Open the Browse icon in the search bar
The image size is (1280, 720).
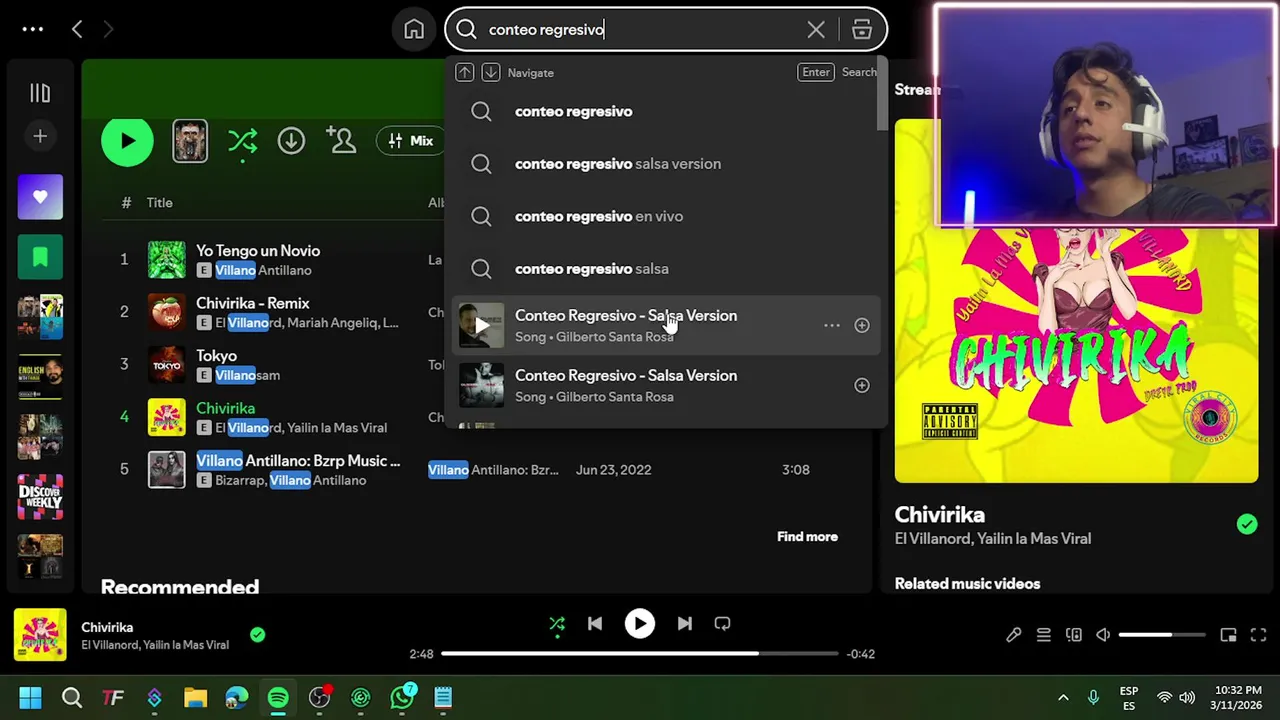[x=862, y=30]
